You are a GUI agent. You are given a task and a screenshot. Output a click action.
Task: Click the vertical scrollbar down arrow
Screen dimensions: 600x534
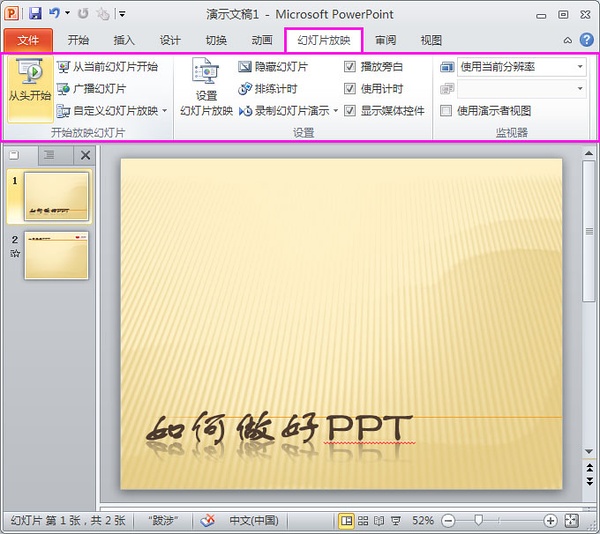589,452
